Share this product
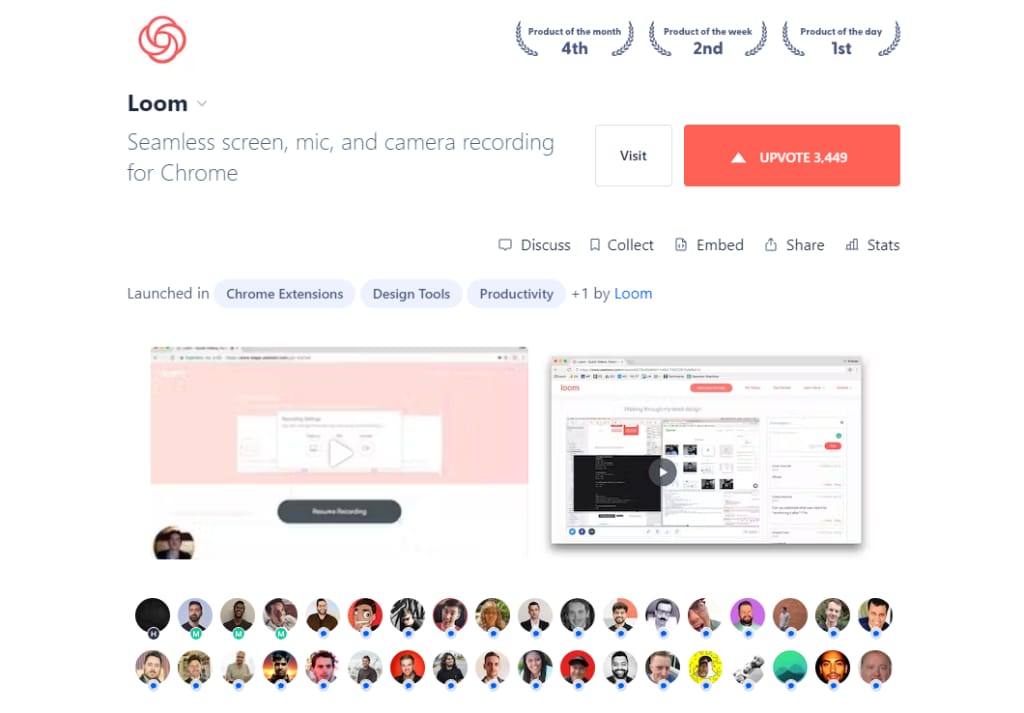Viewport: 1024px width, 713px height. (x=794, y=245)
